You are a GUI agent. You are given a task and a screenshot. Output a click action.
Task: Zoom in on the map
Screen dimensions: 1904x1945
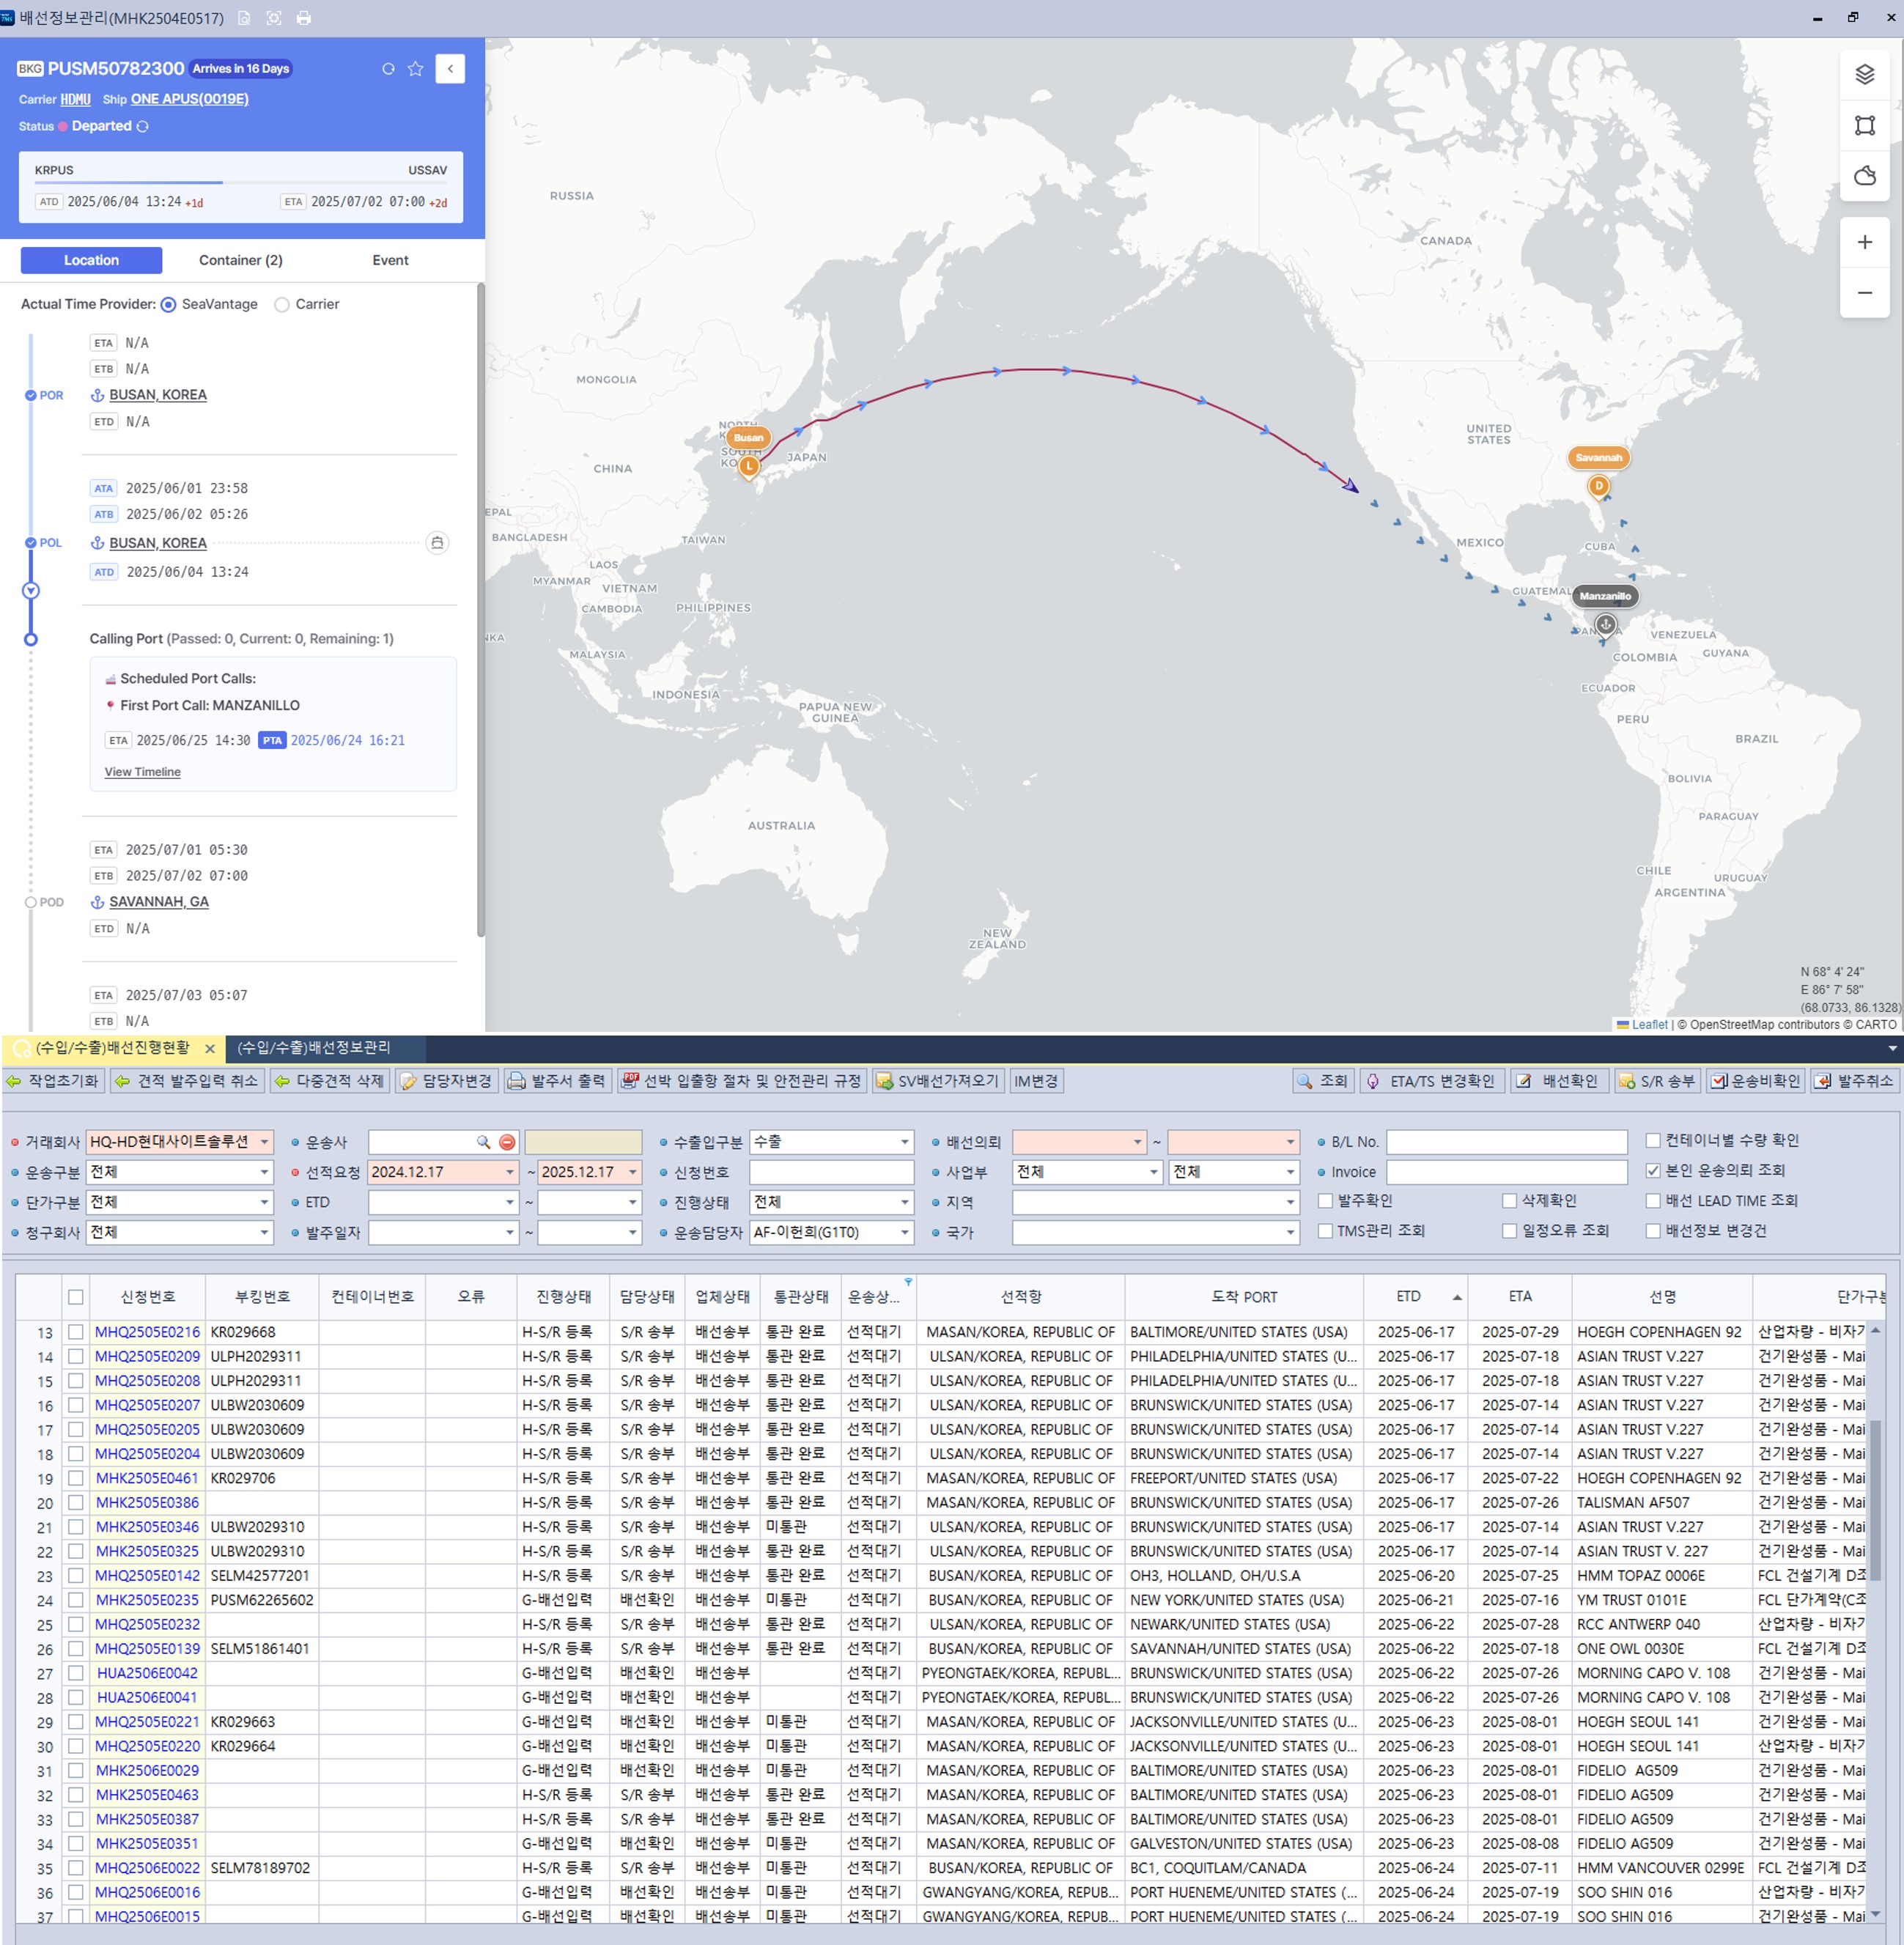click(x=1864, y=242)
